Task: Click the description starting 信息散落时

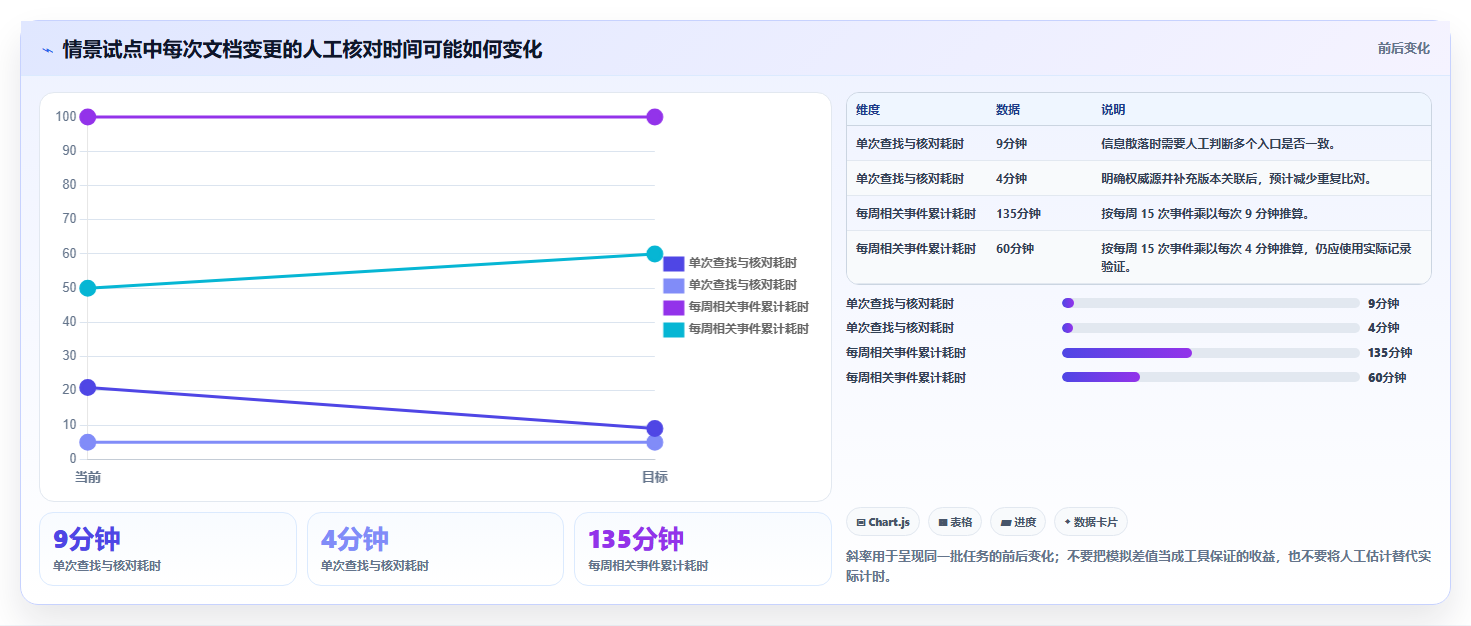Action: [1219, 144]
